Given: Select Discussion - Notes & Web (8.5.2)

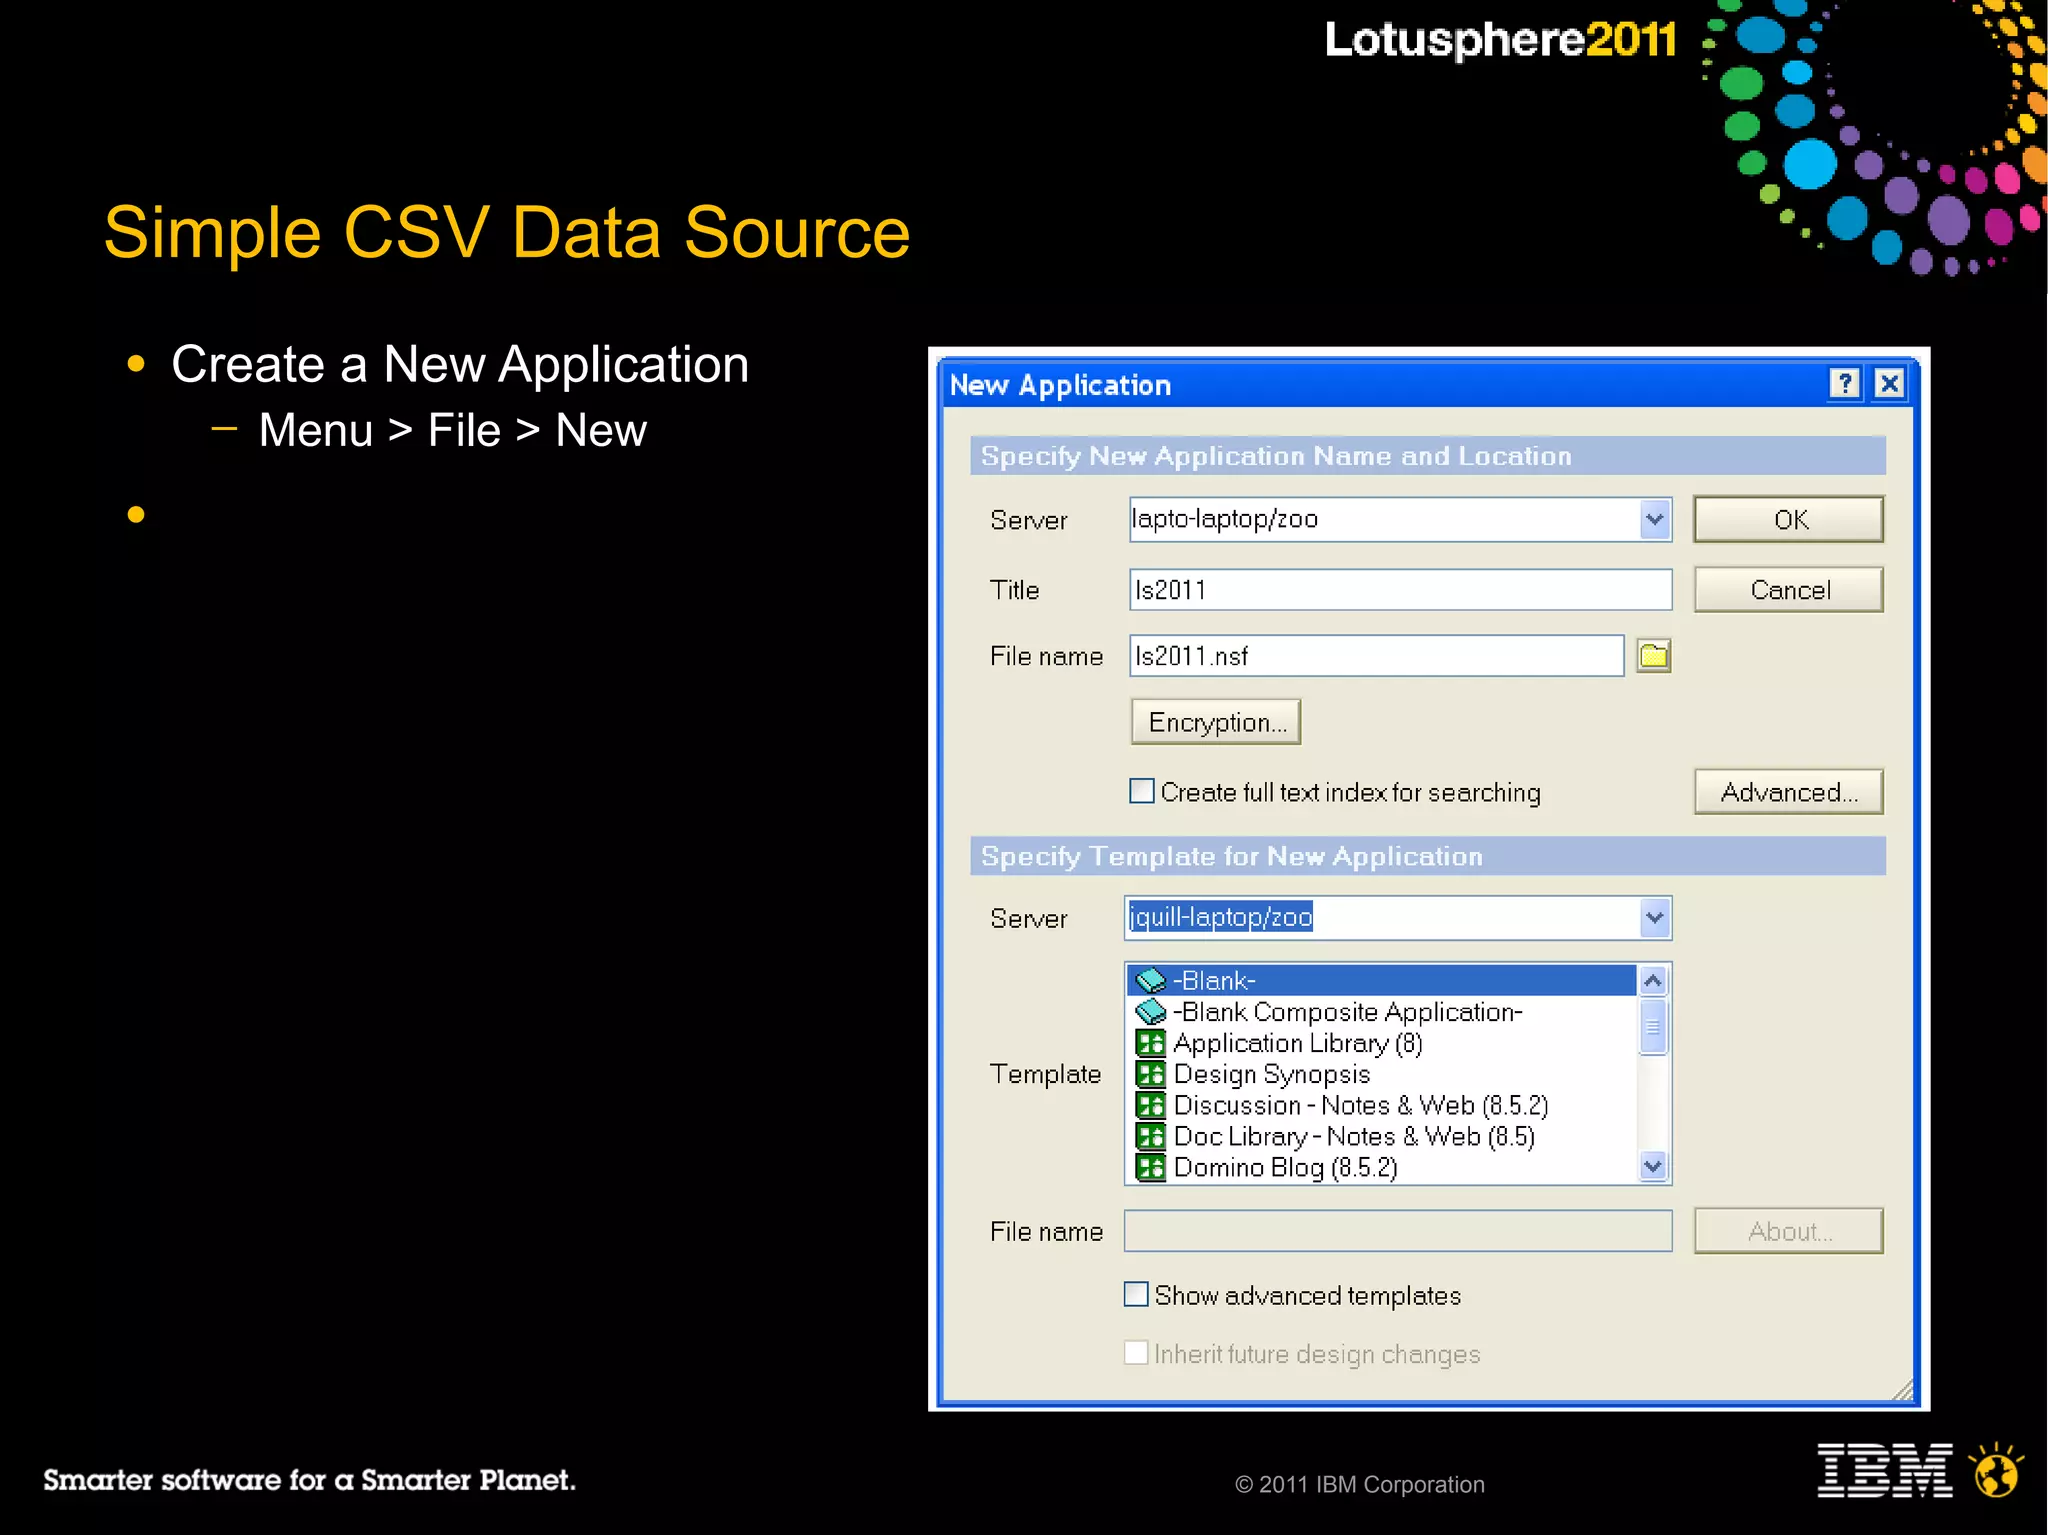Looking at the screenshot, I should point(1382,1105).
